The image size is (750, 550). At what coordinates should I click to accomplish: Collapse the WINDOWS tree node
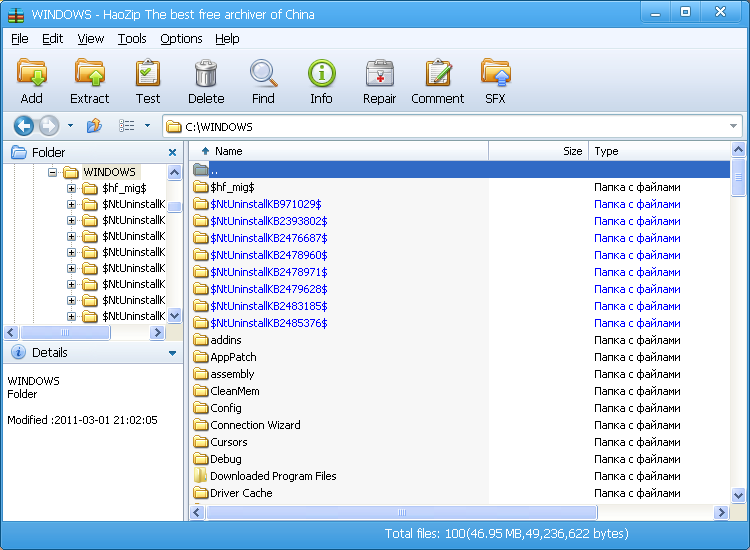[53, 172]
